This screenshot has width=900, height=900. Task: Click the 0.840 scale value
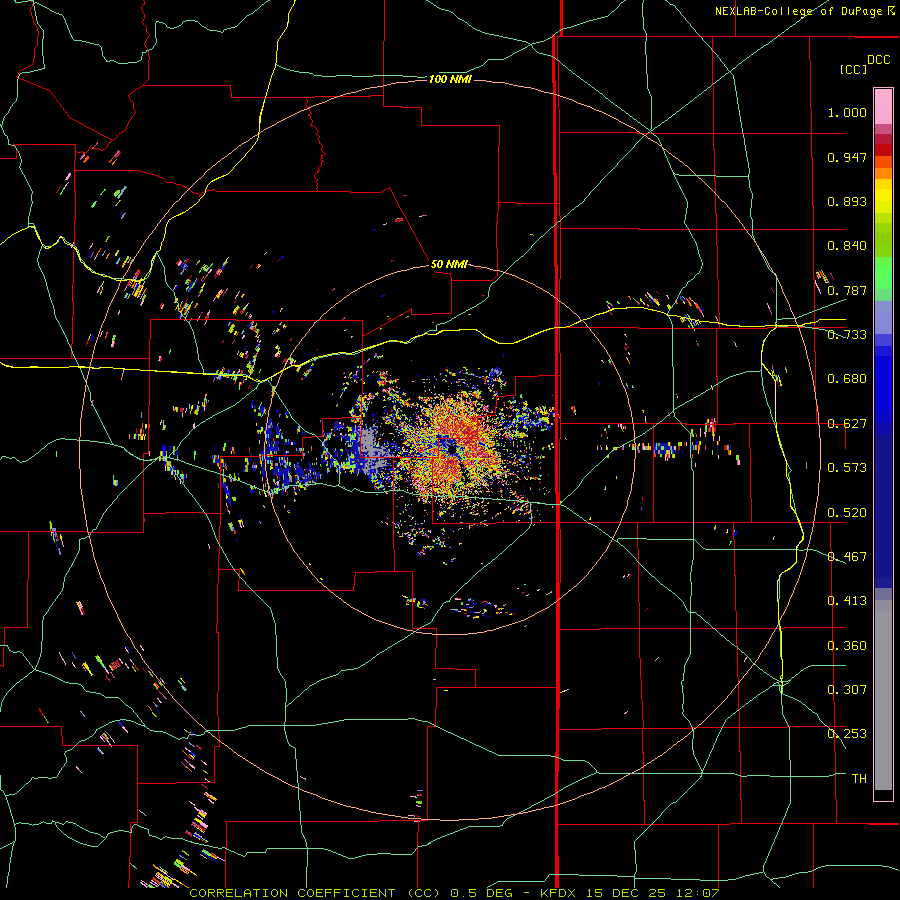pyautogui.click(x=847, y=246)
